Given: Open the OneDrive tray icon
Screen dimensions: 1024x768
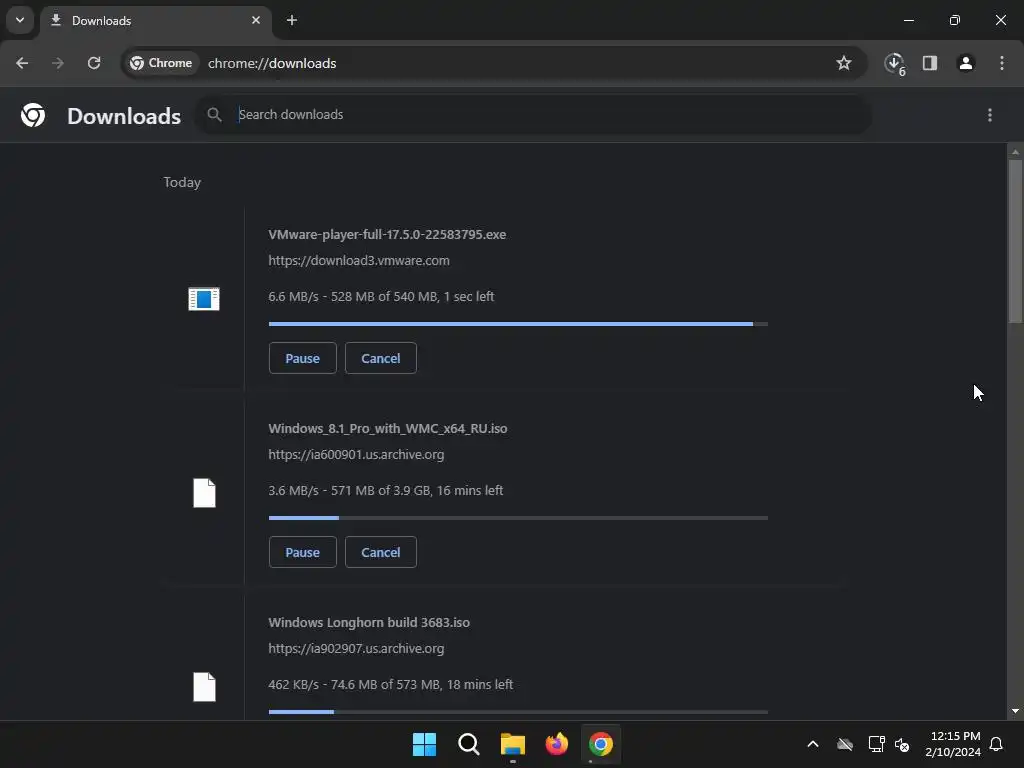Looking at the screenshot, I should coord(845,744).
